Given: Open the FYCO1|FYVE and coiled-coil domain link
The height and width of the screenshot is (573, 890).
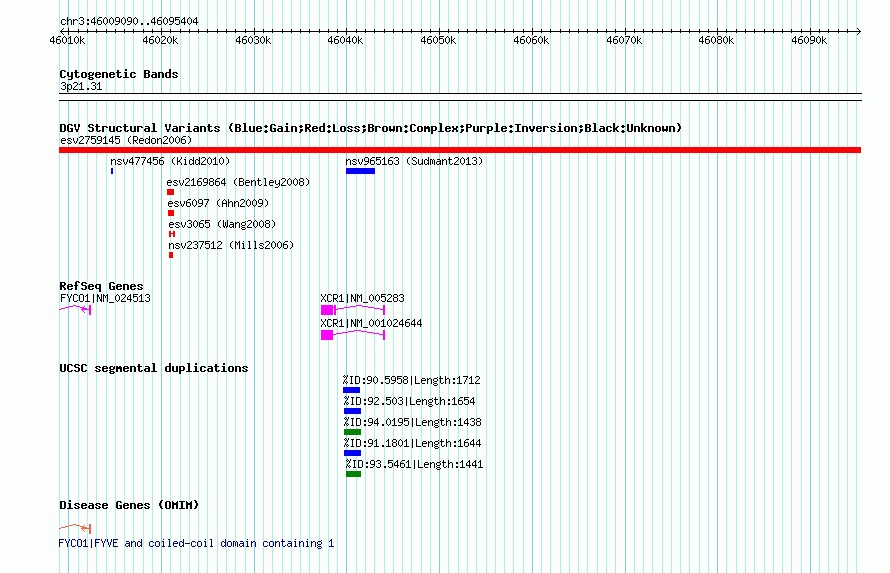Looking at the screenshot, I should [196, 543].
